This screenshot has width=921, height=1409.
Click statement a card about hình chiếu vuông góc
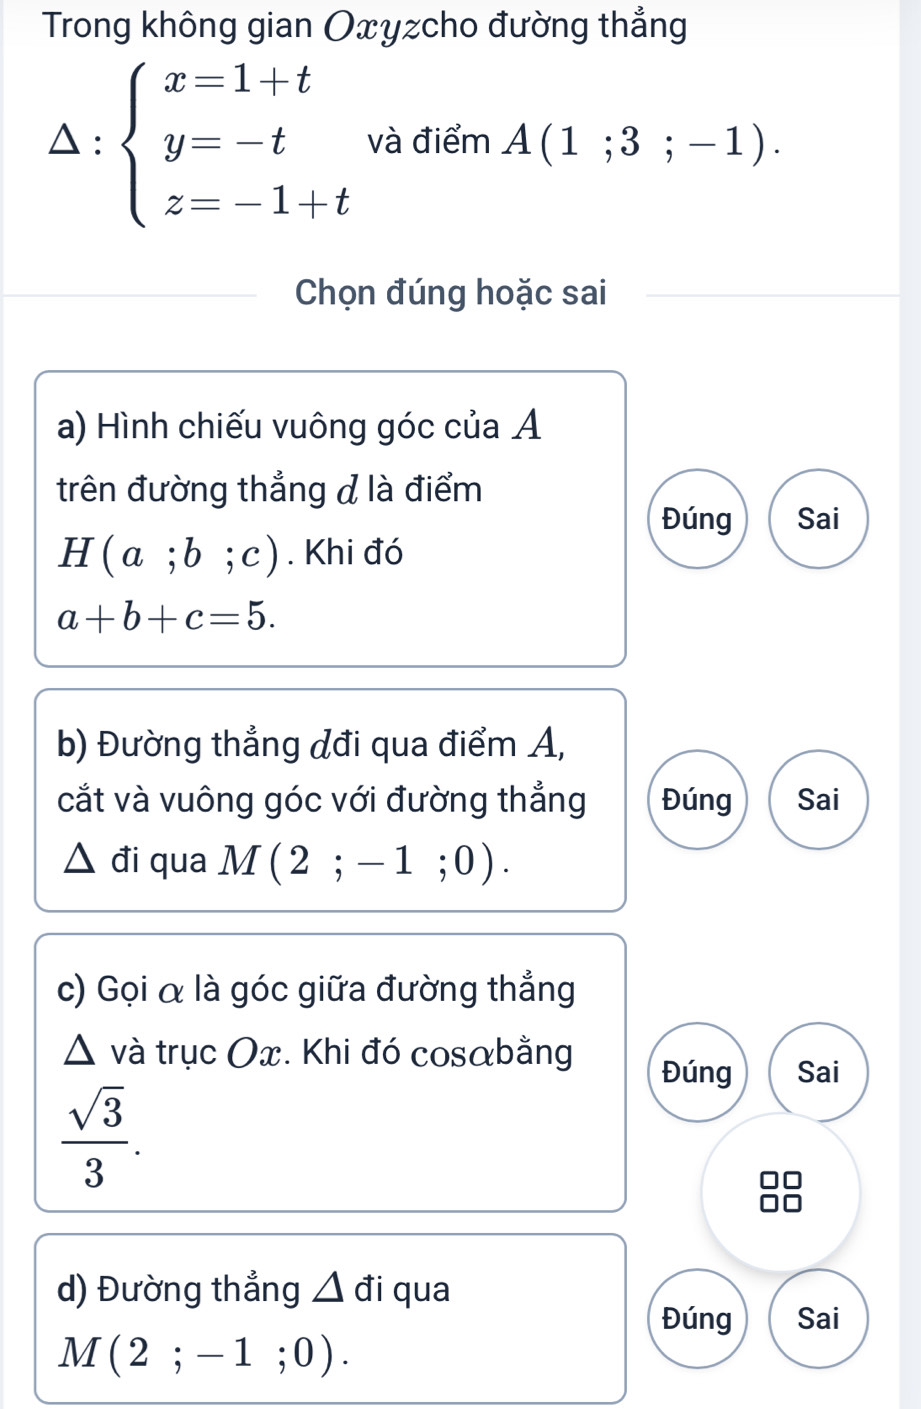[x=330, y=518]
